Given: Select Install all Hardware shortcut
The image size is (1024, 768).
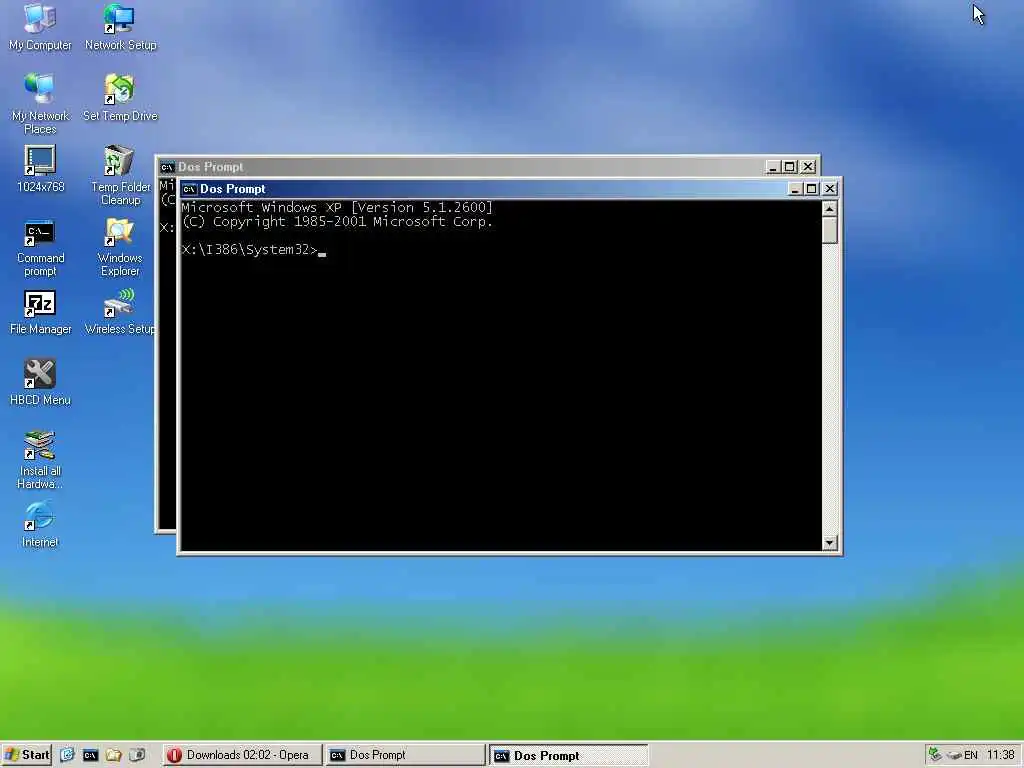Looking at the screenshot, I should pos(40,460).
